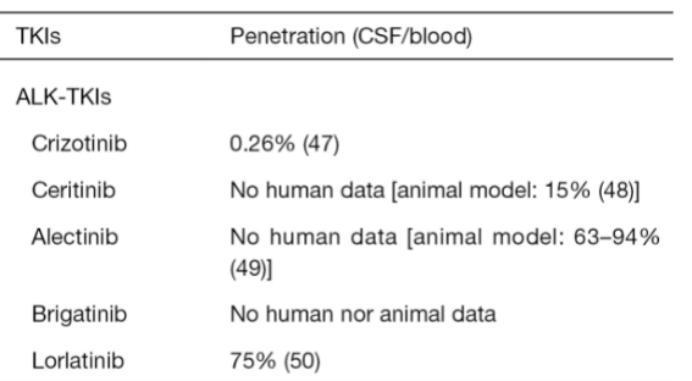
Task: Click the '63–94%' animal model value
Action: click(616, 238)
